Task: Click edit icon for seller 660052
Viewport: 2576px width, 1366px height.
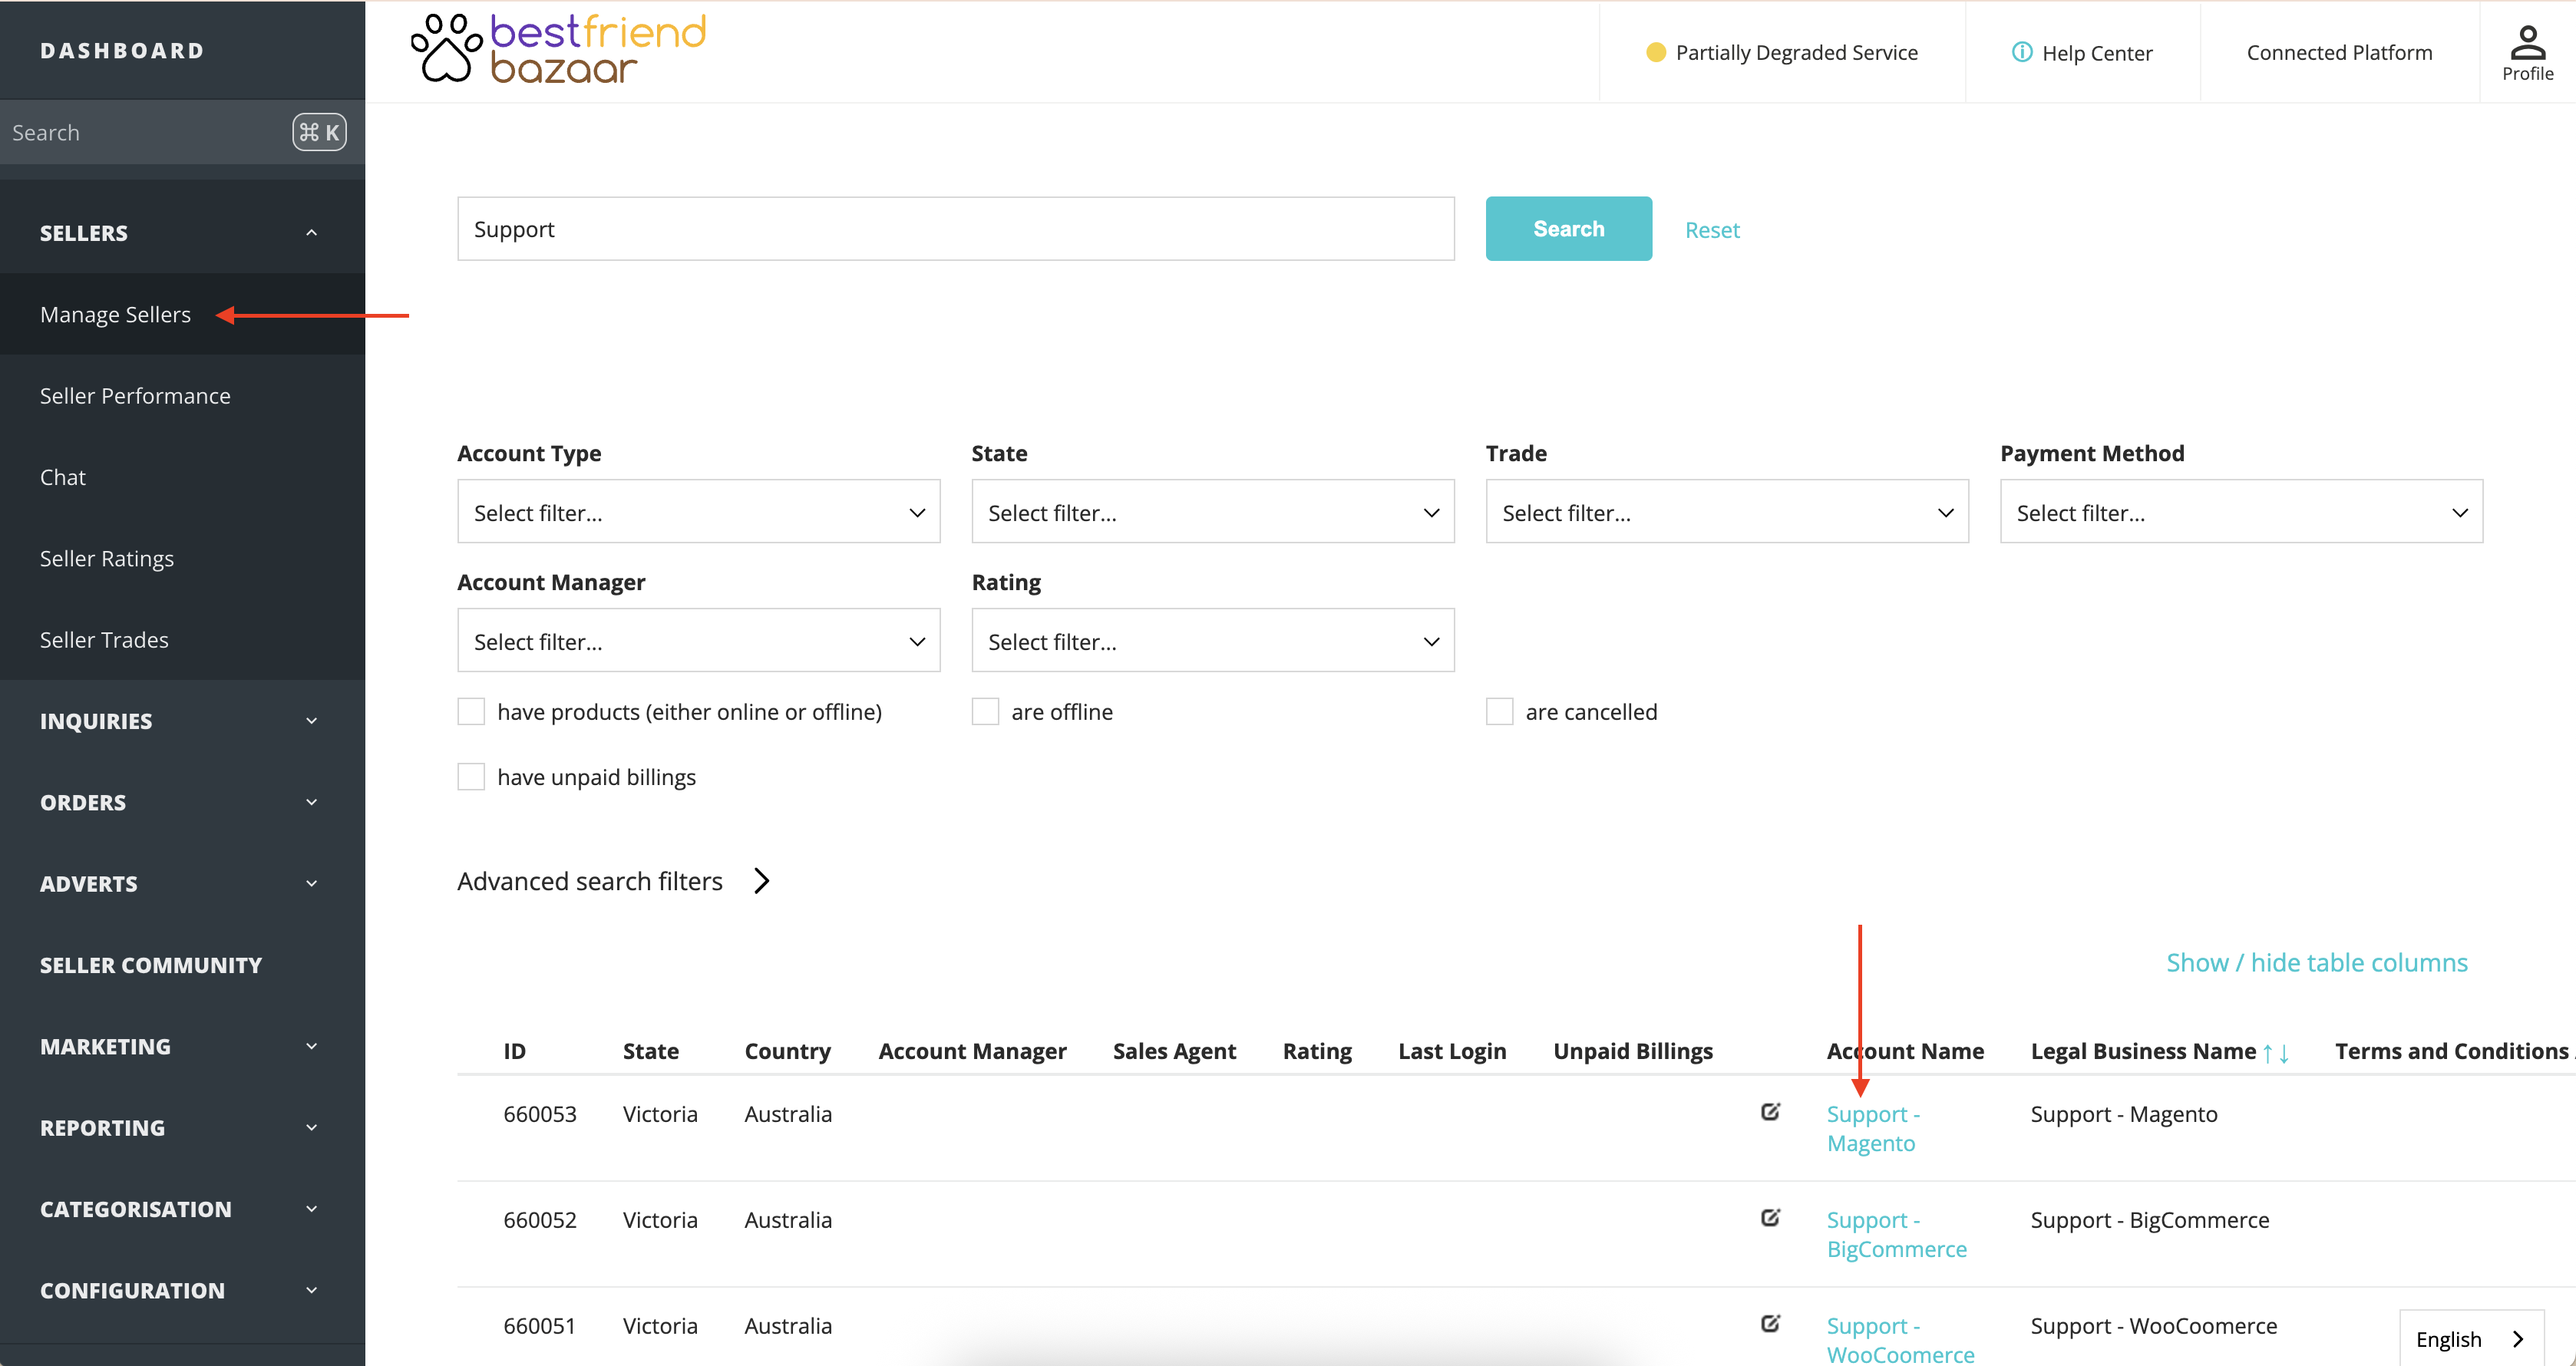Action: tap(1770, 1218)
